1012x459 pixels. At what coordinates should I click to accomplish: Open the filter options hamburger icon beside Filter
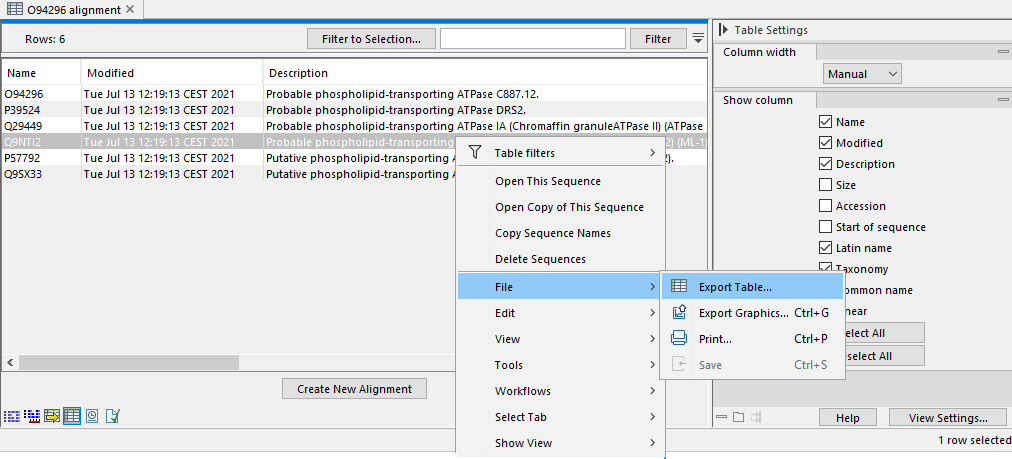[x=698, y=38]
